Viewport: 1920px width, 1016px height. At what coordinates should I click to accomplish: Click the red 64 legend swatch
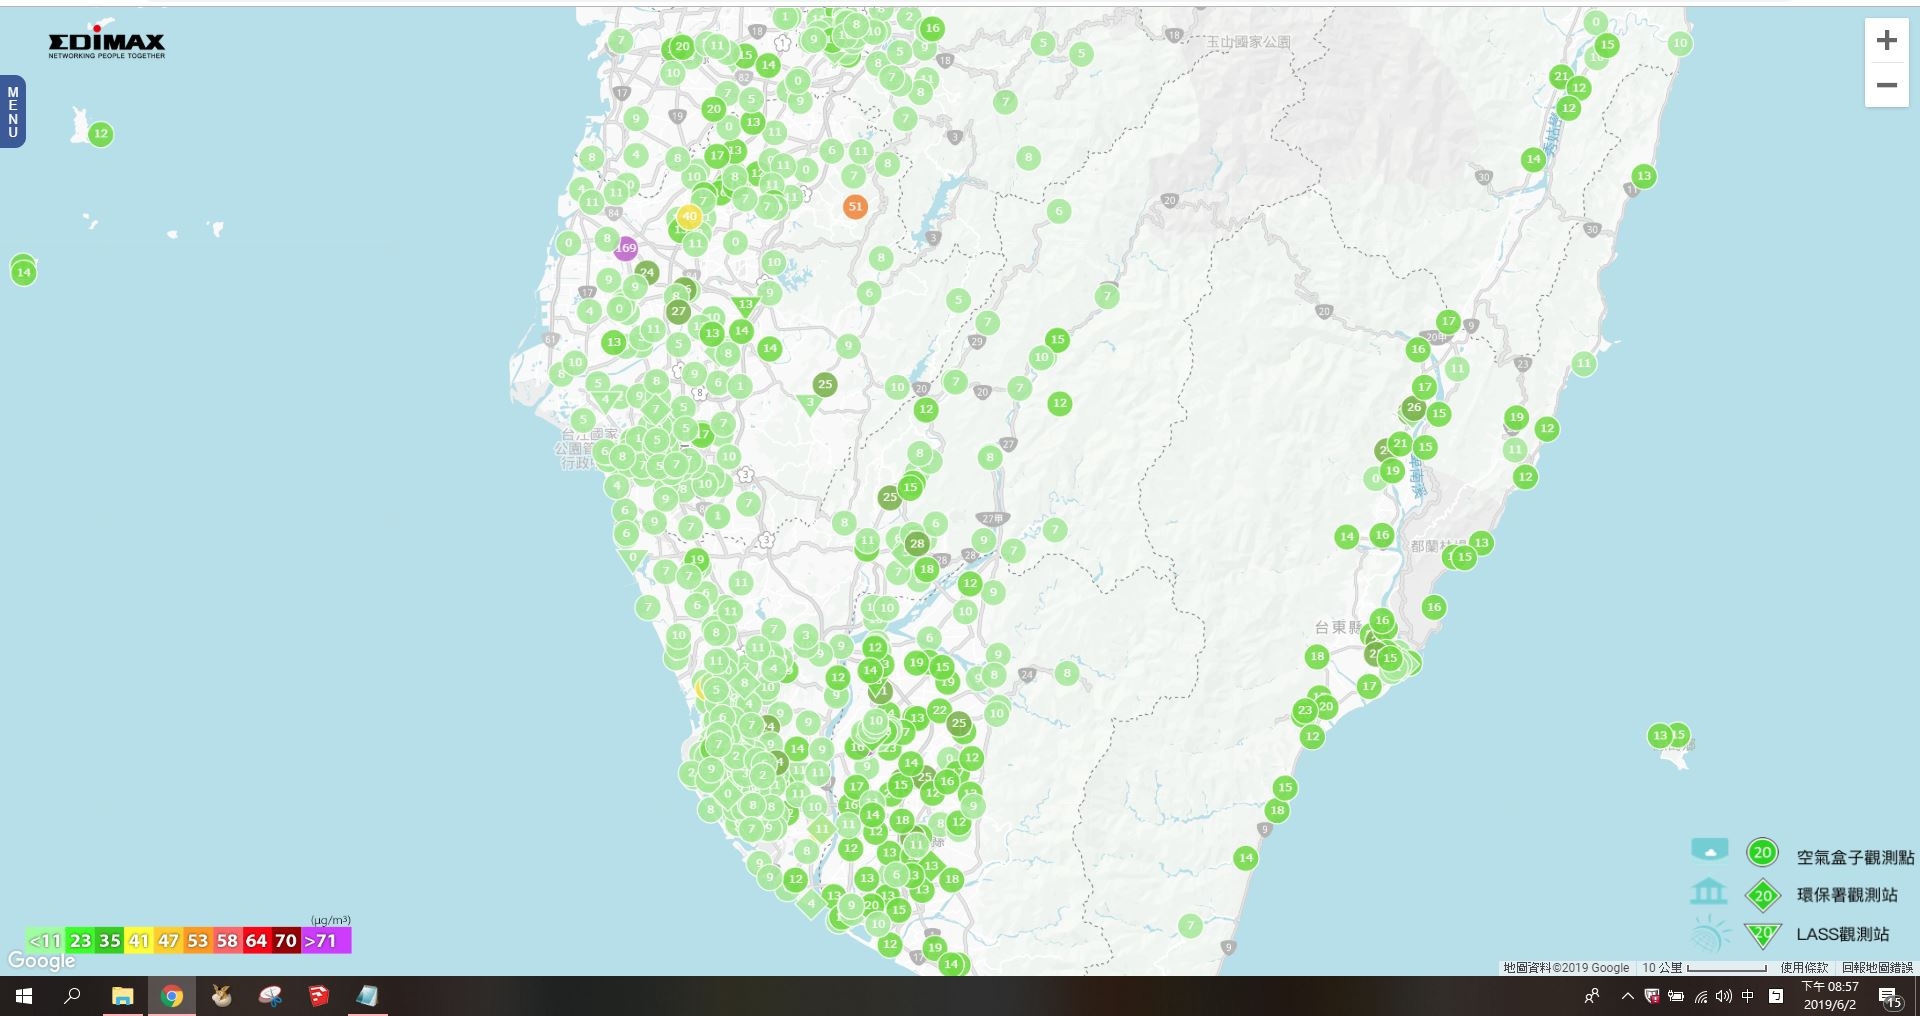coord(257,941)
